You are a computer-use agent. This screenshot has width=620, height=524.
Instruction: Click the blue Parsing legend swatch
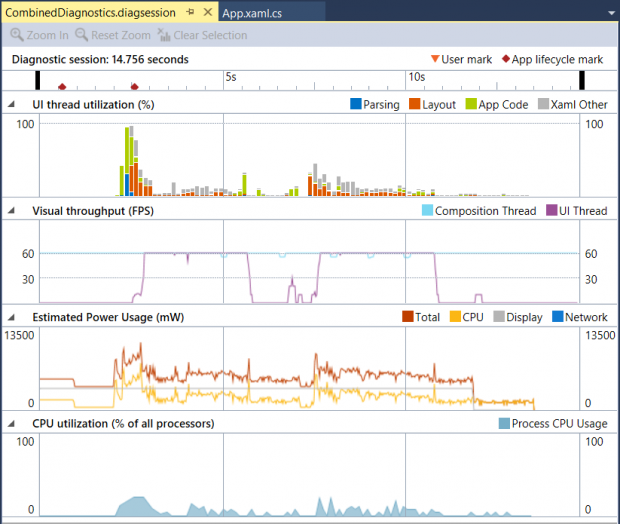(x=355, y=104)
